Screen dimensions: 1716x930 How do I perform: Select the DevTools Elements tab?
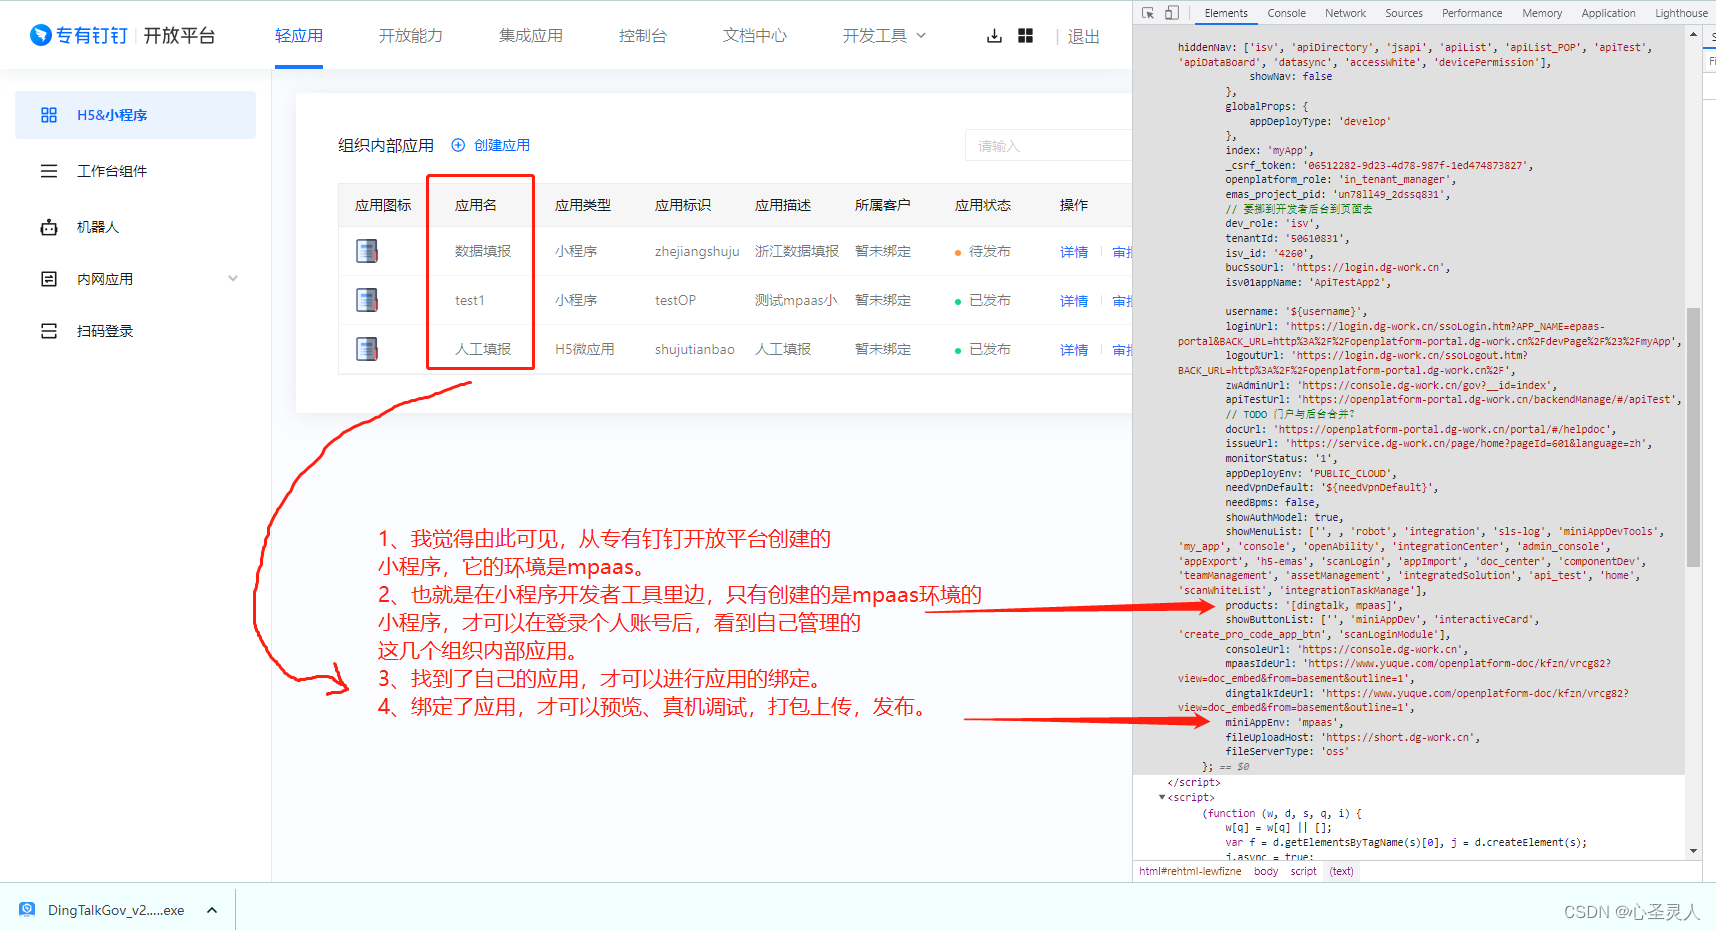click(x=1226, y=13)
